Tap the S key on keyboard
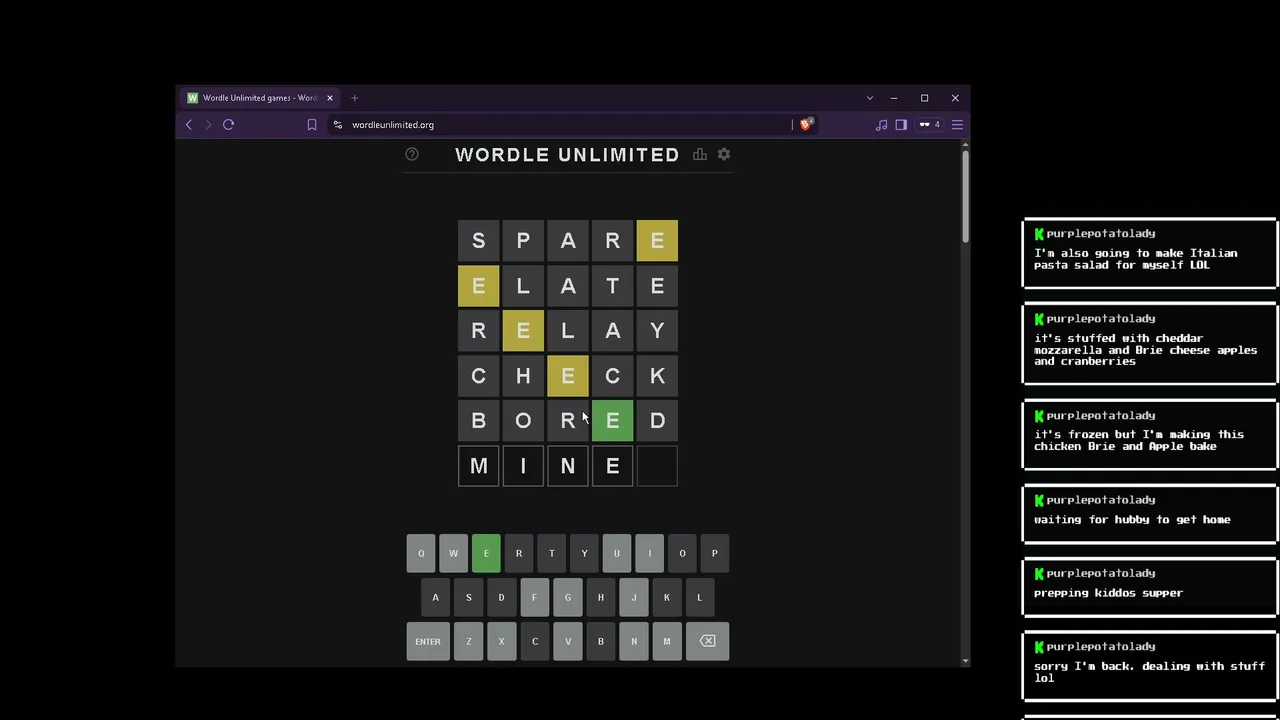Viewport: 1280px width, 720px height. (x=468, y=597)
